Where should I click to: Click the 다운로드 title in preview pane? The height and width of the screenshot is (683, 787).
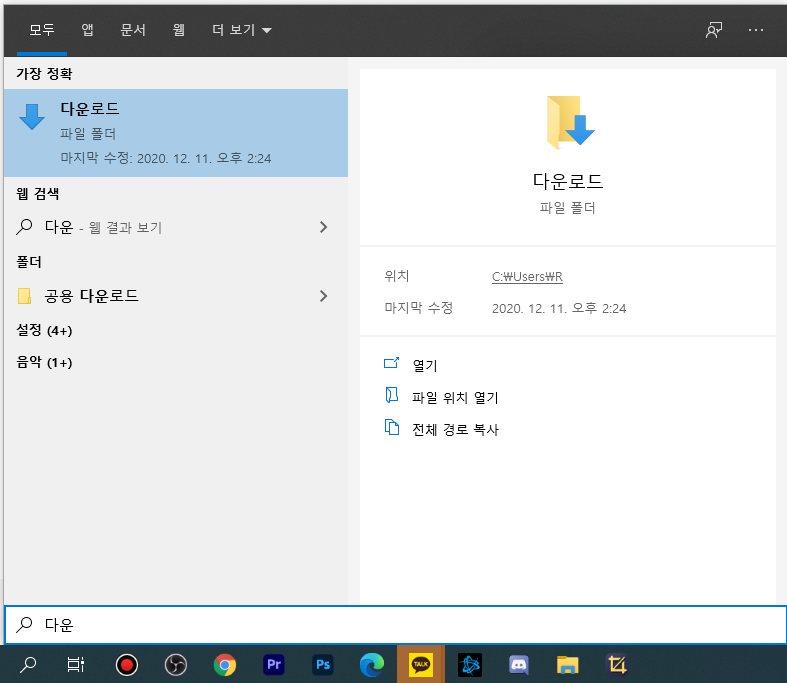(x=568, y=181)
